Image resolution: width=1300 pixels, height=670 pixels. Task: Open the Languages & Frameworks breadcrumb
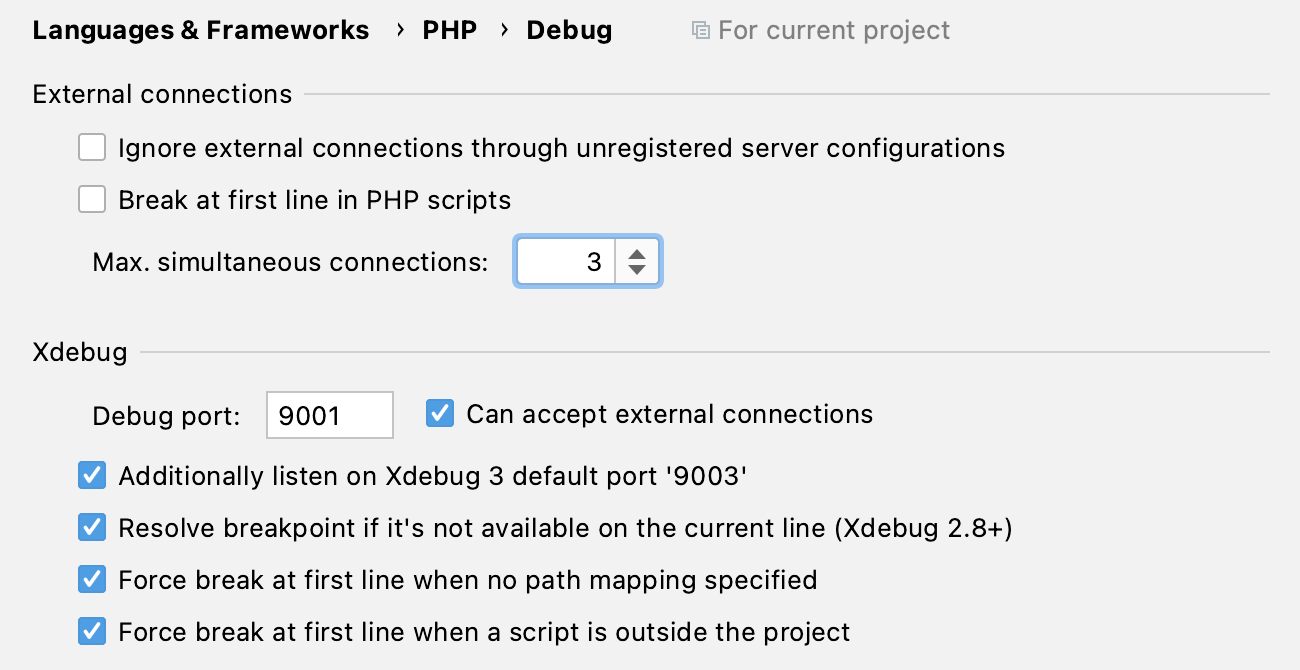(200, 29)
